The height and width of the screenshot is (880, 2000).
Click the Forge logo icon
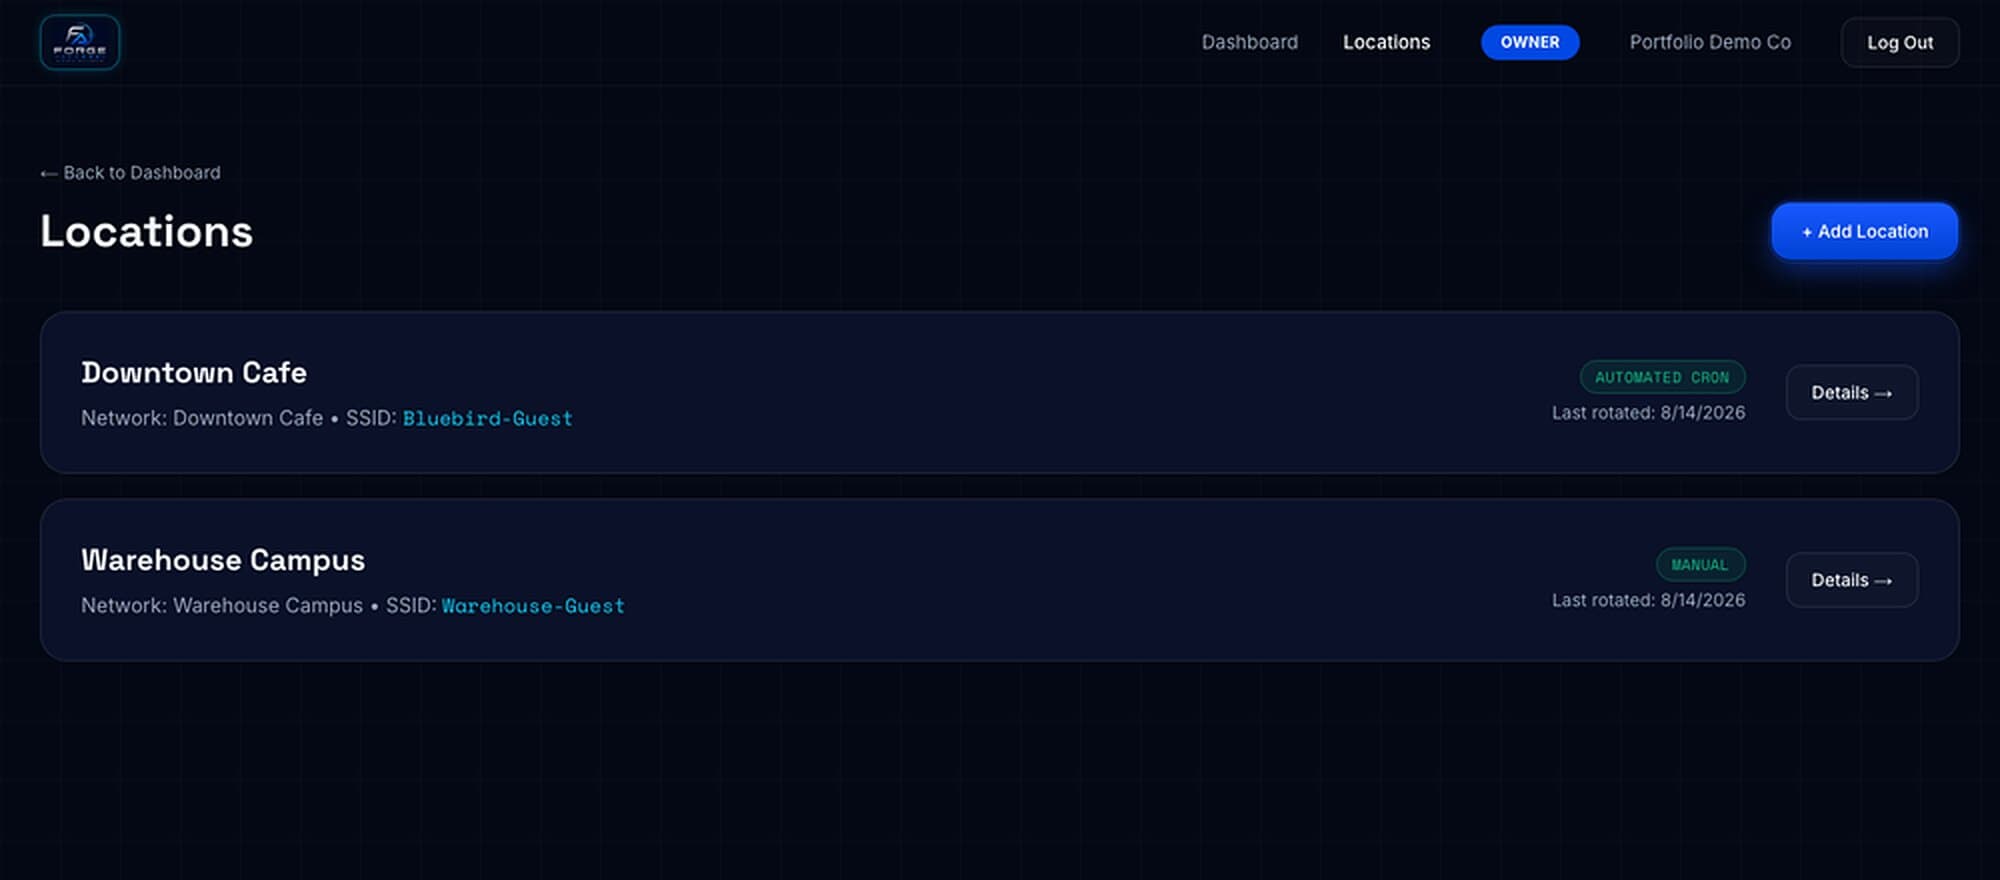click(80, 42)
